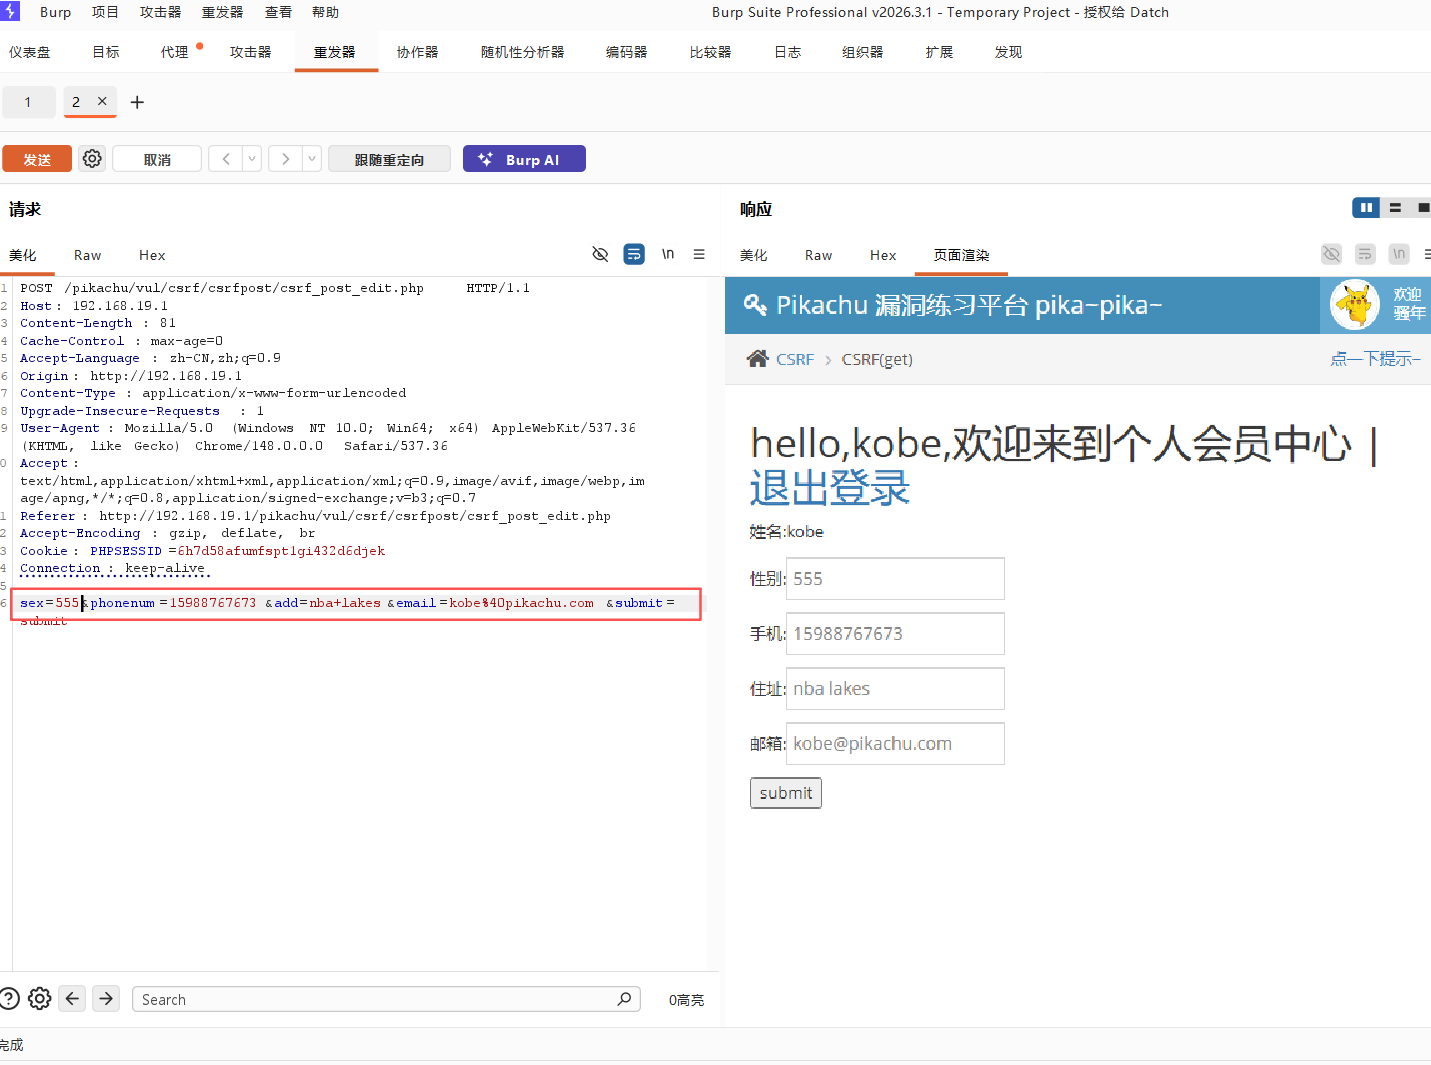Click the Pikachu avatar image
The image size is (1431, 1065).
coord(1355,304)
